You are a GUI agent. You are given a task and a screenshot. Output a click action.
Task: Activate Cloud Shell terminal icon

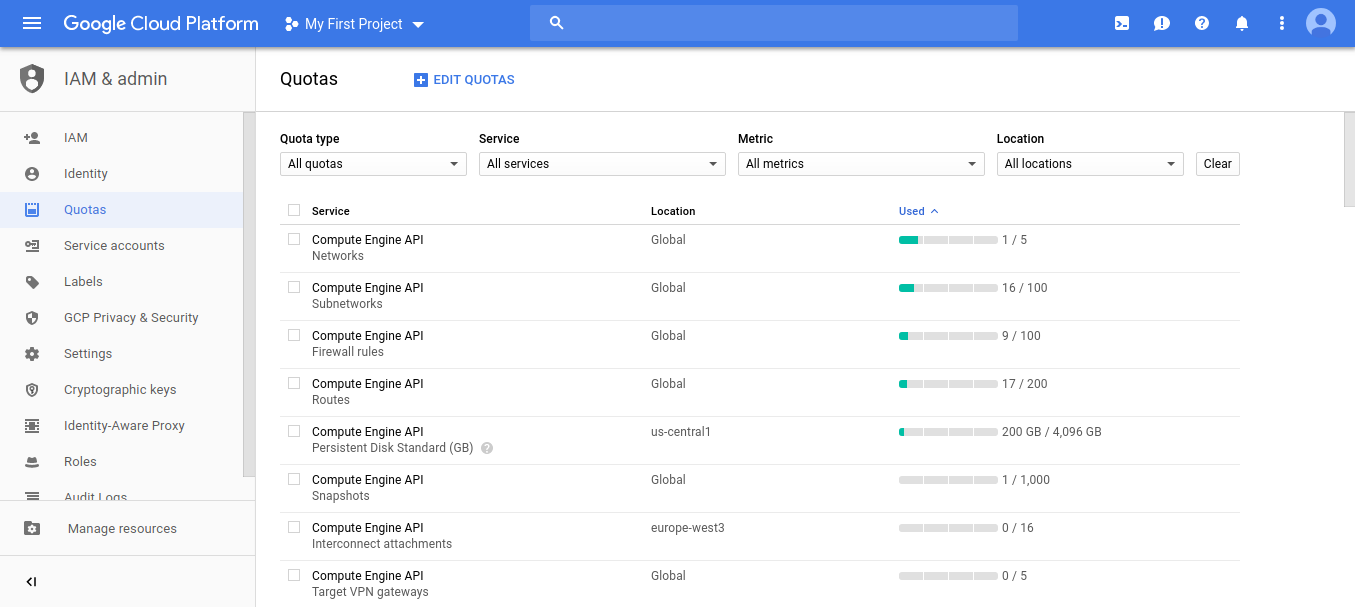[x=1122, y=23]
